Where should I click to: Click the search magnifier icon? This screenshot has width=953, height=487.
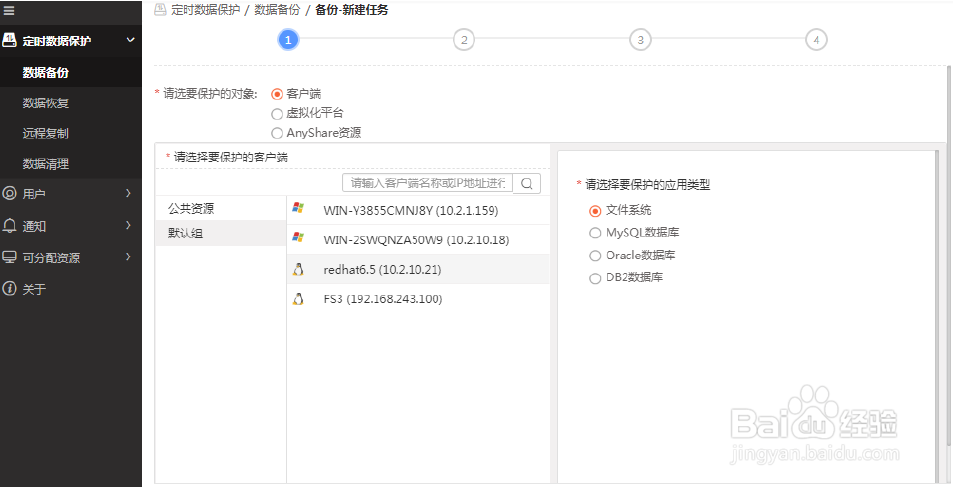527,183
